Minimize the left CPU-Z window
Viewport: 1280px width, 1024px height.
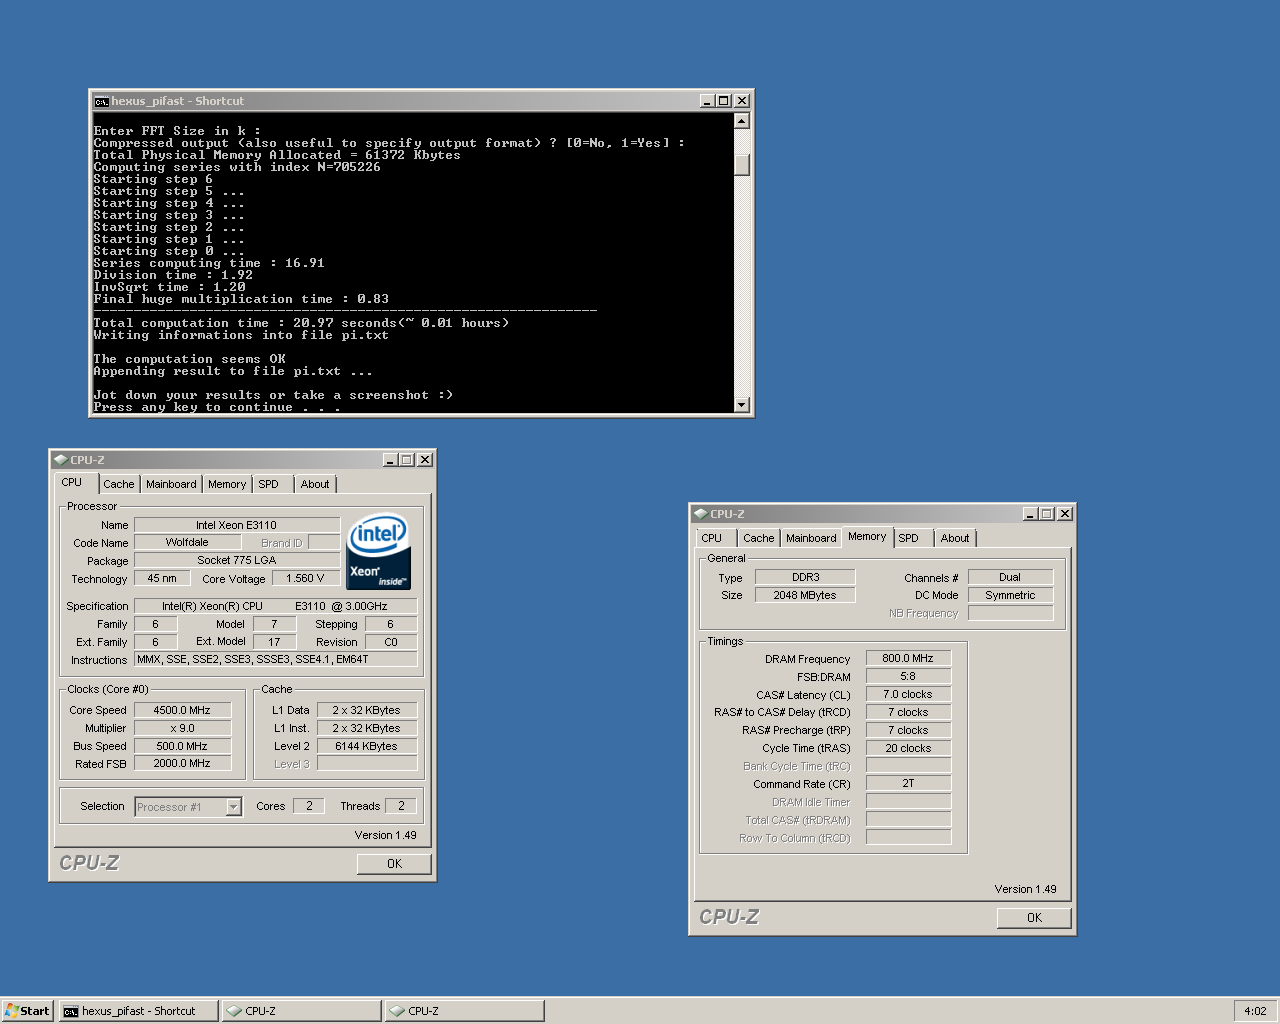390,460
